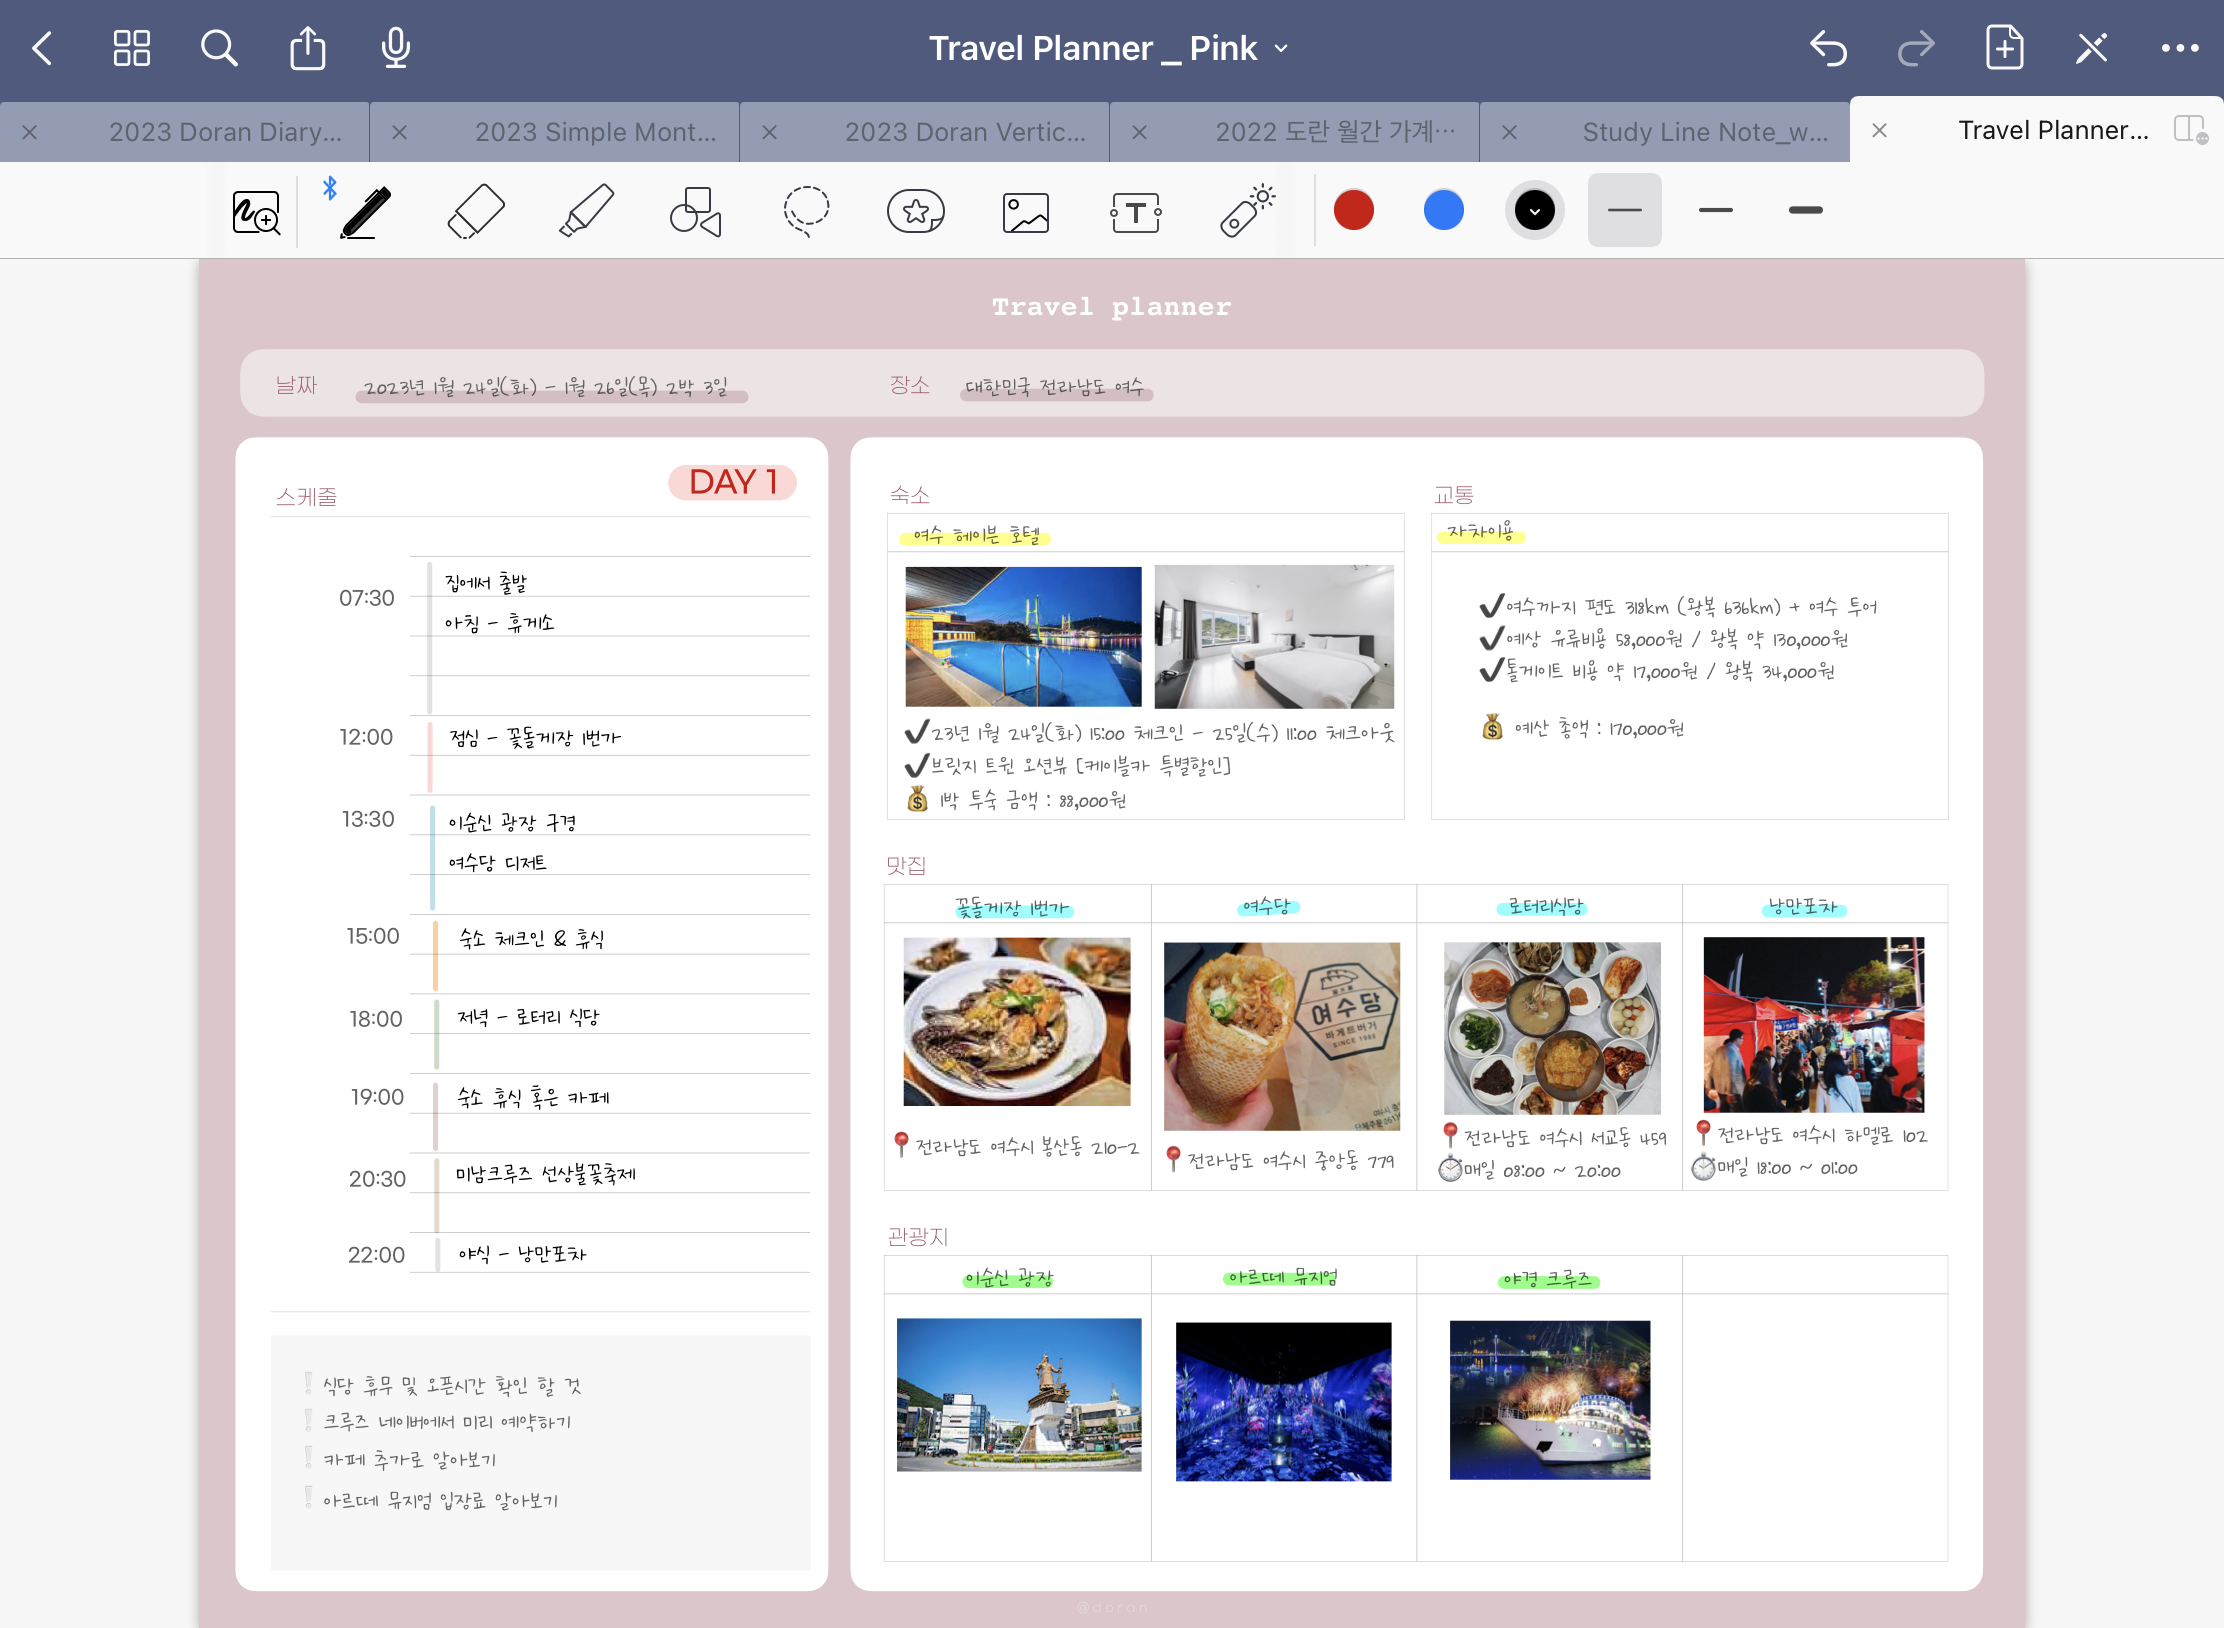The height and width of the screenshot is (1628, 2224).
Task: Toggle the split view icon on the Travel Planner tab
Action: pos(2189,130)
